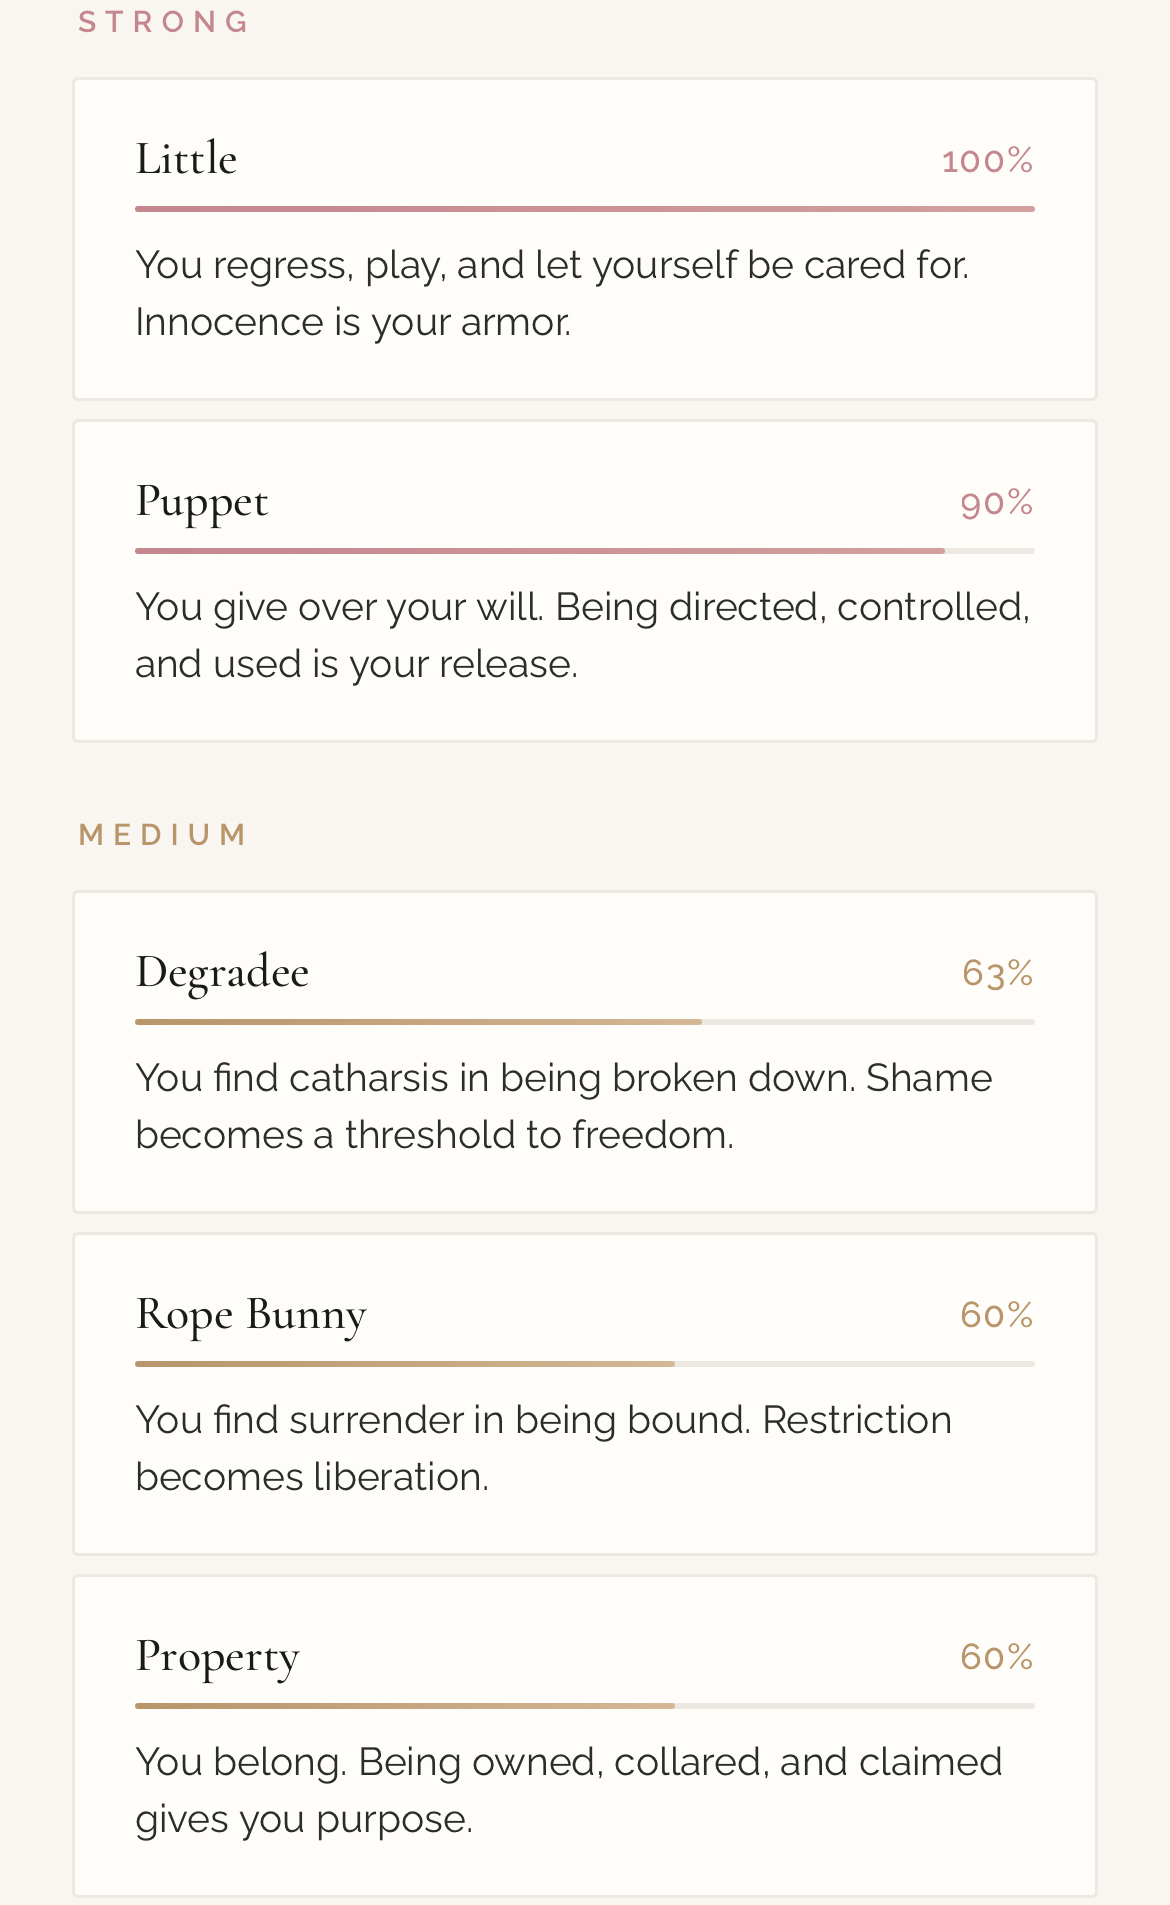
Task: Open the Puppet result card title
Action: pyautogui.click(x=202, y=501)
